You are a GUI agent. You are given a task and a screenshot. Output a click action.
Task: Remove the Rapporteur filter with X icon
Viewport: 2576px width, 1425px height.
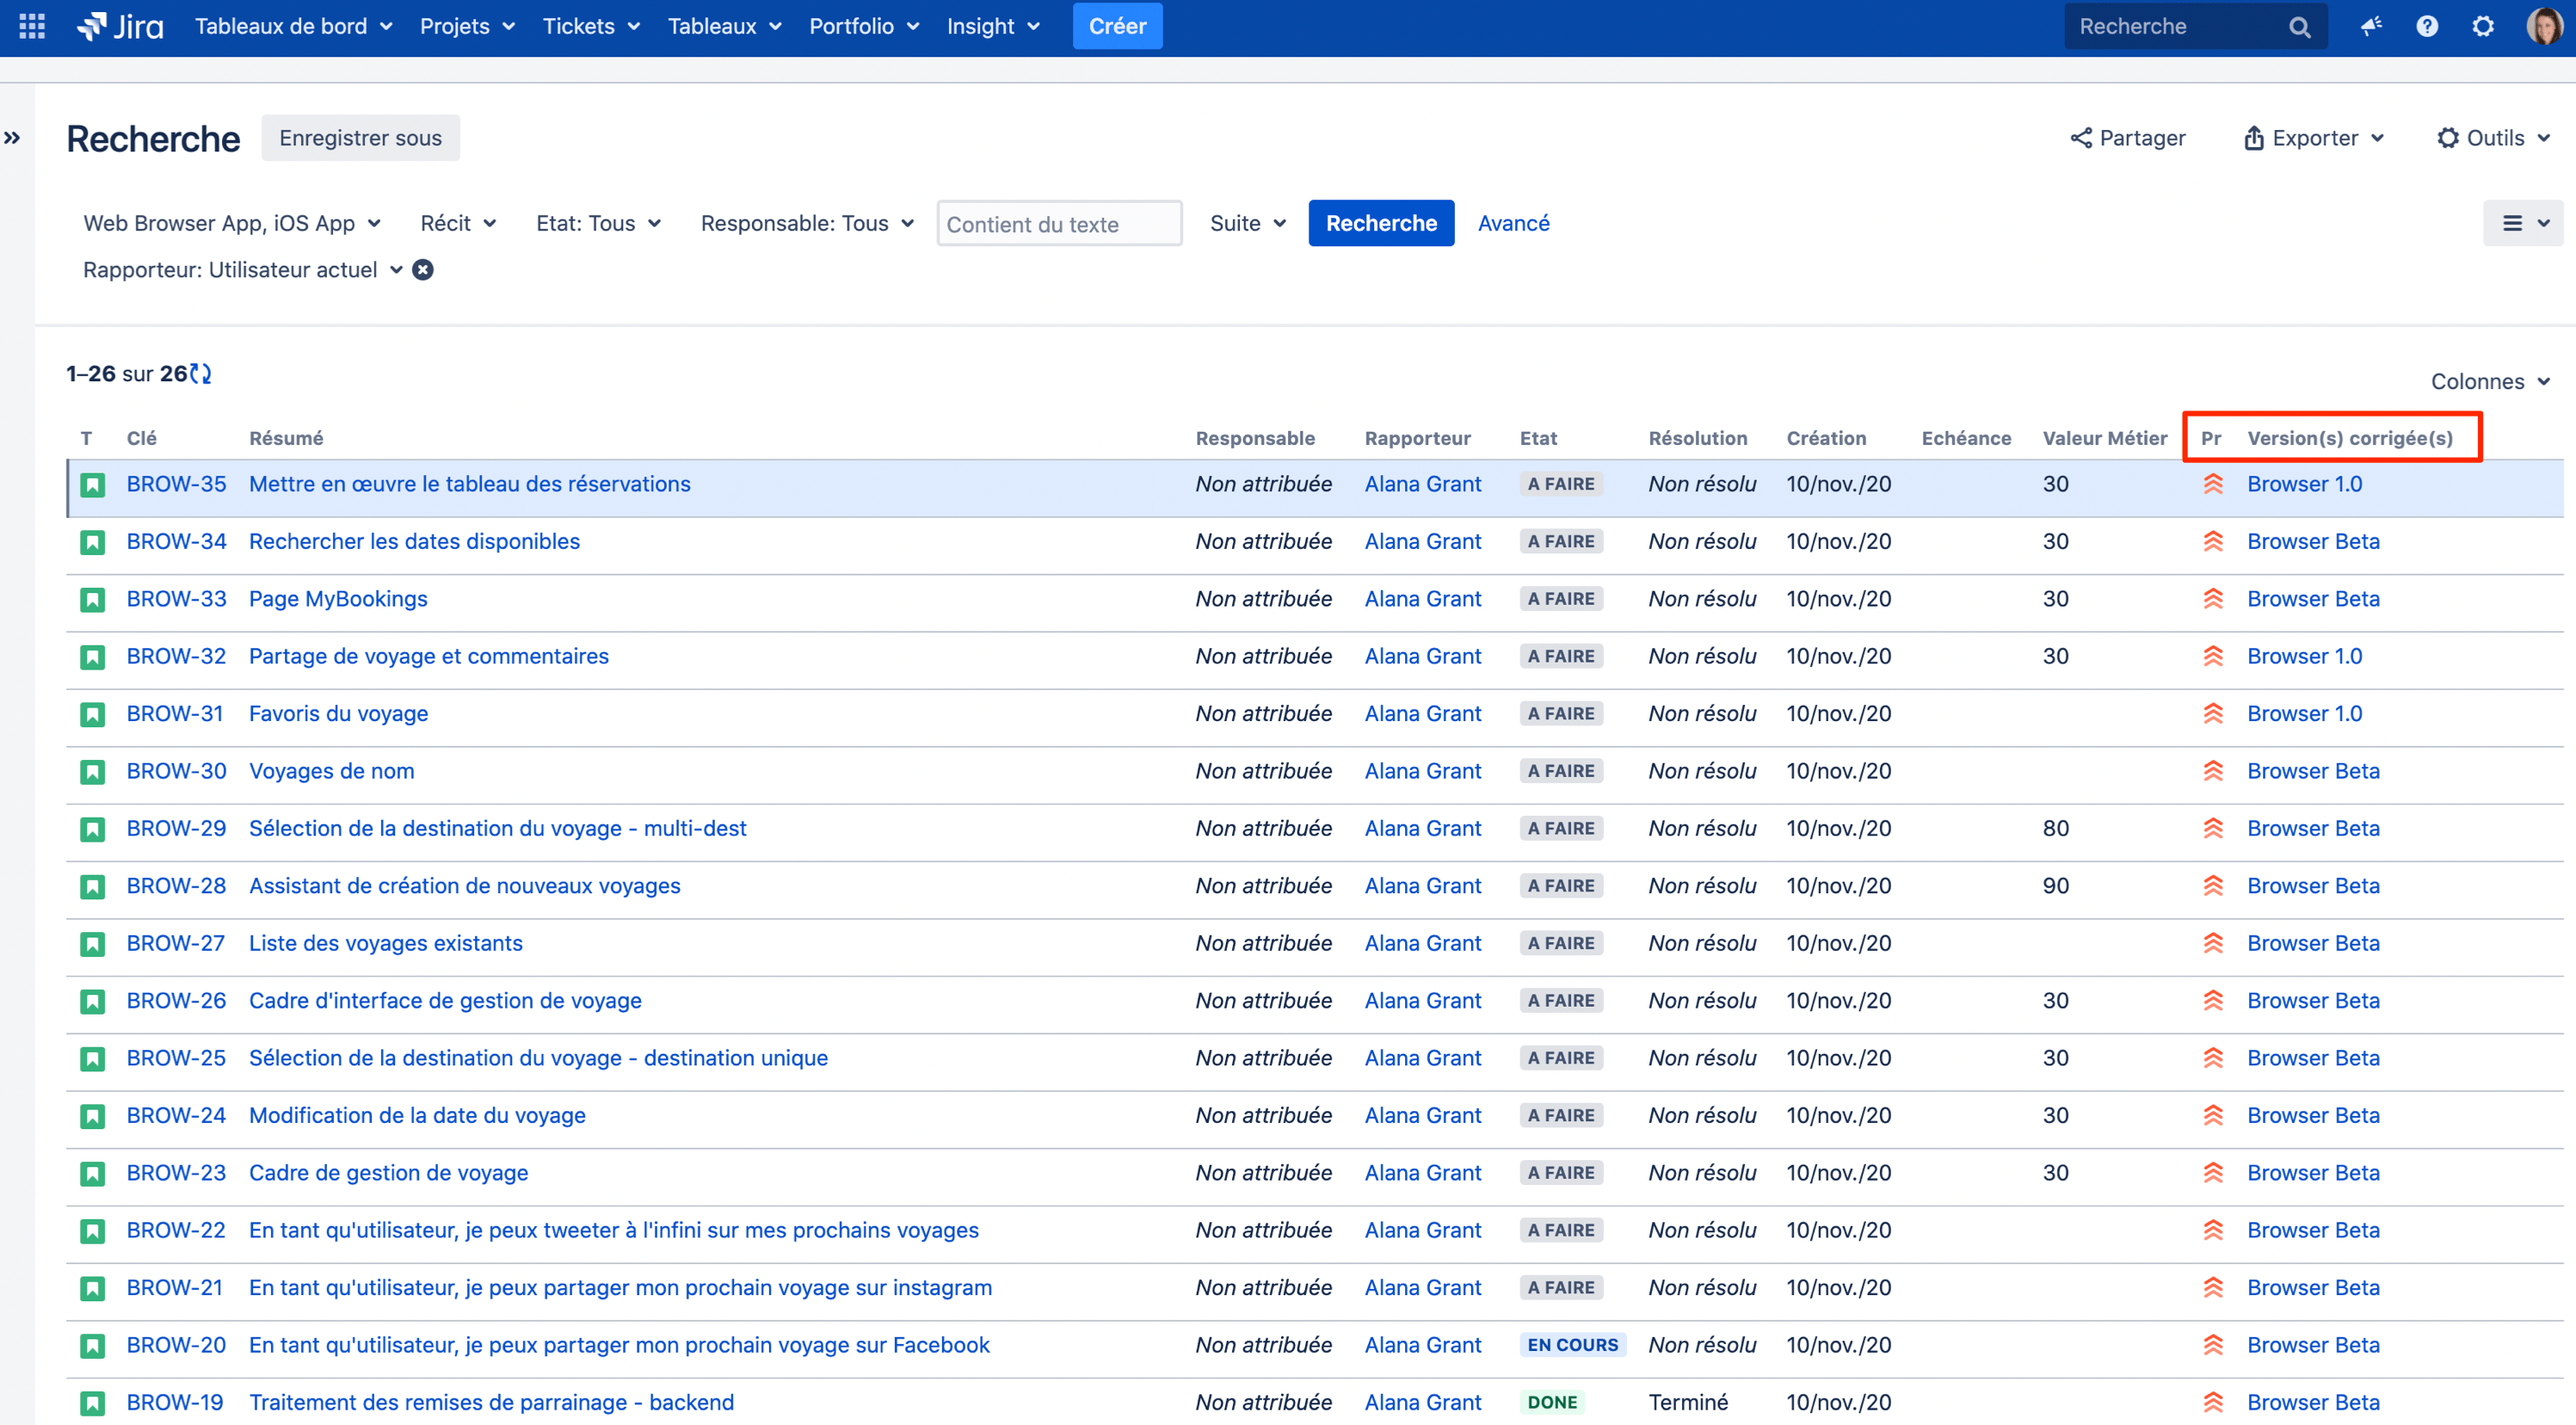click(423, 270)
